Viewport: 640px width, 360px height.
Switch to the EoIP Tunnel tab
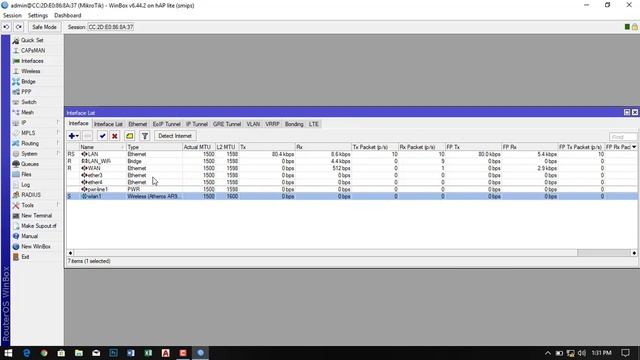click(166, 124)
